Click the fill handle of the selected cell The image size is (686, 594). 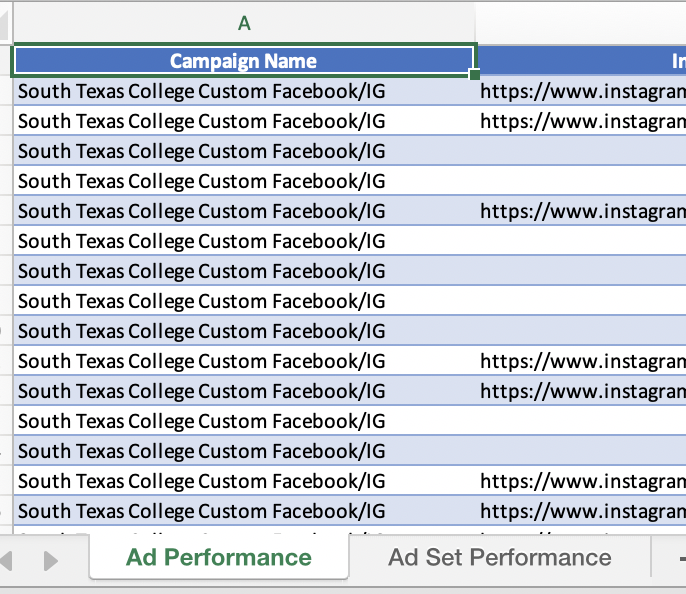[475, 74]
